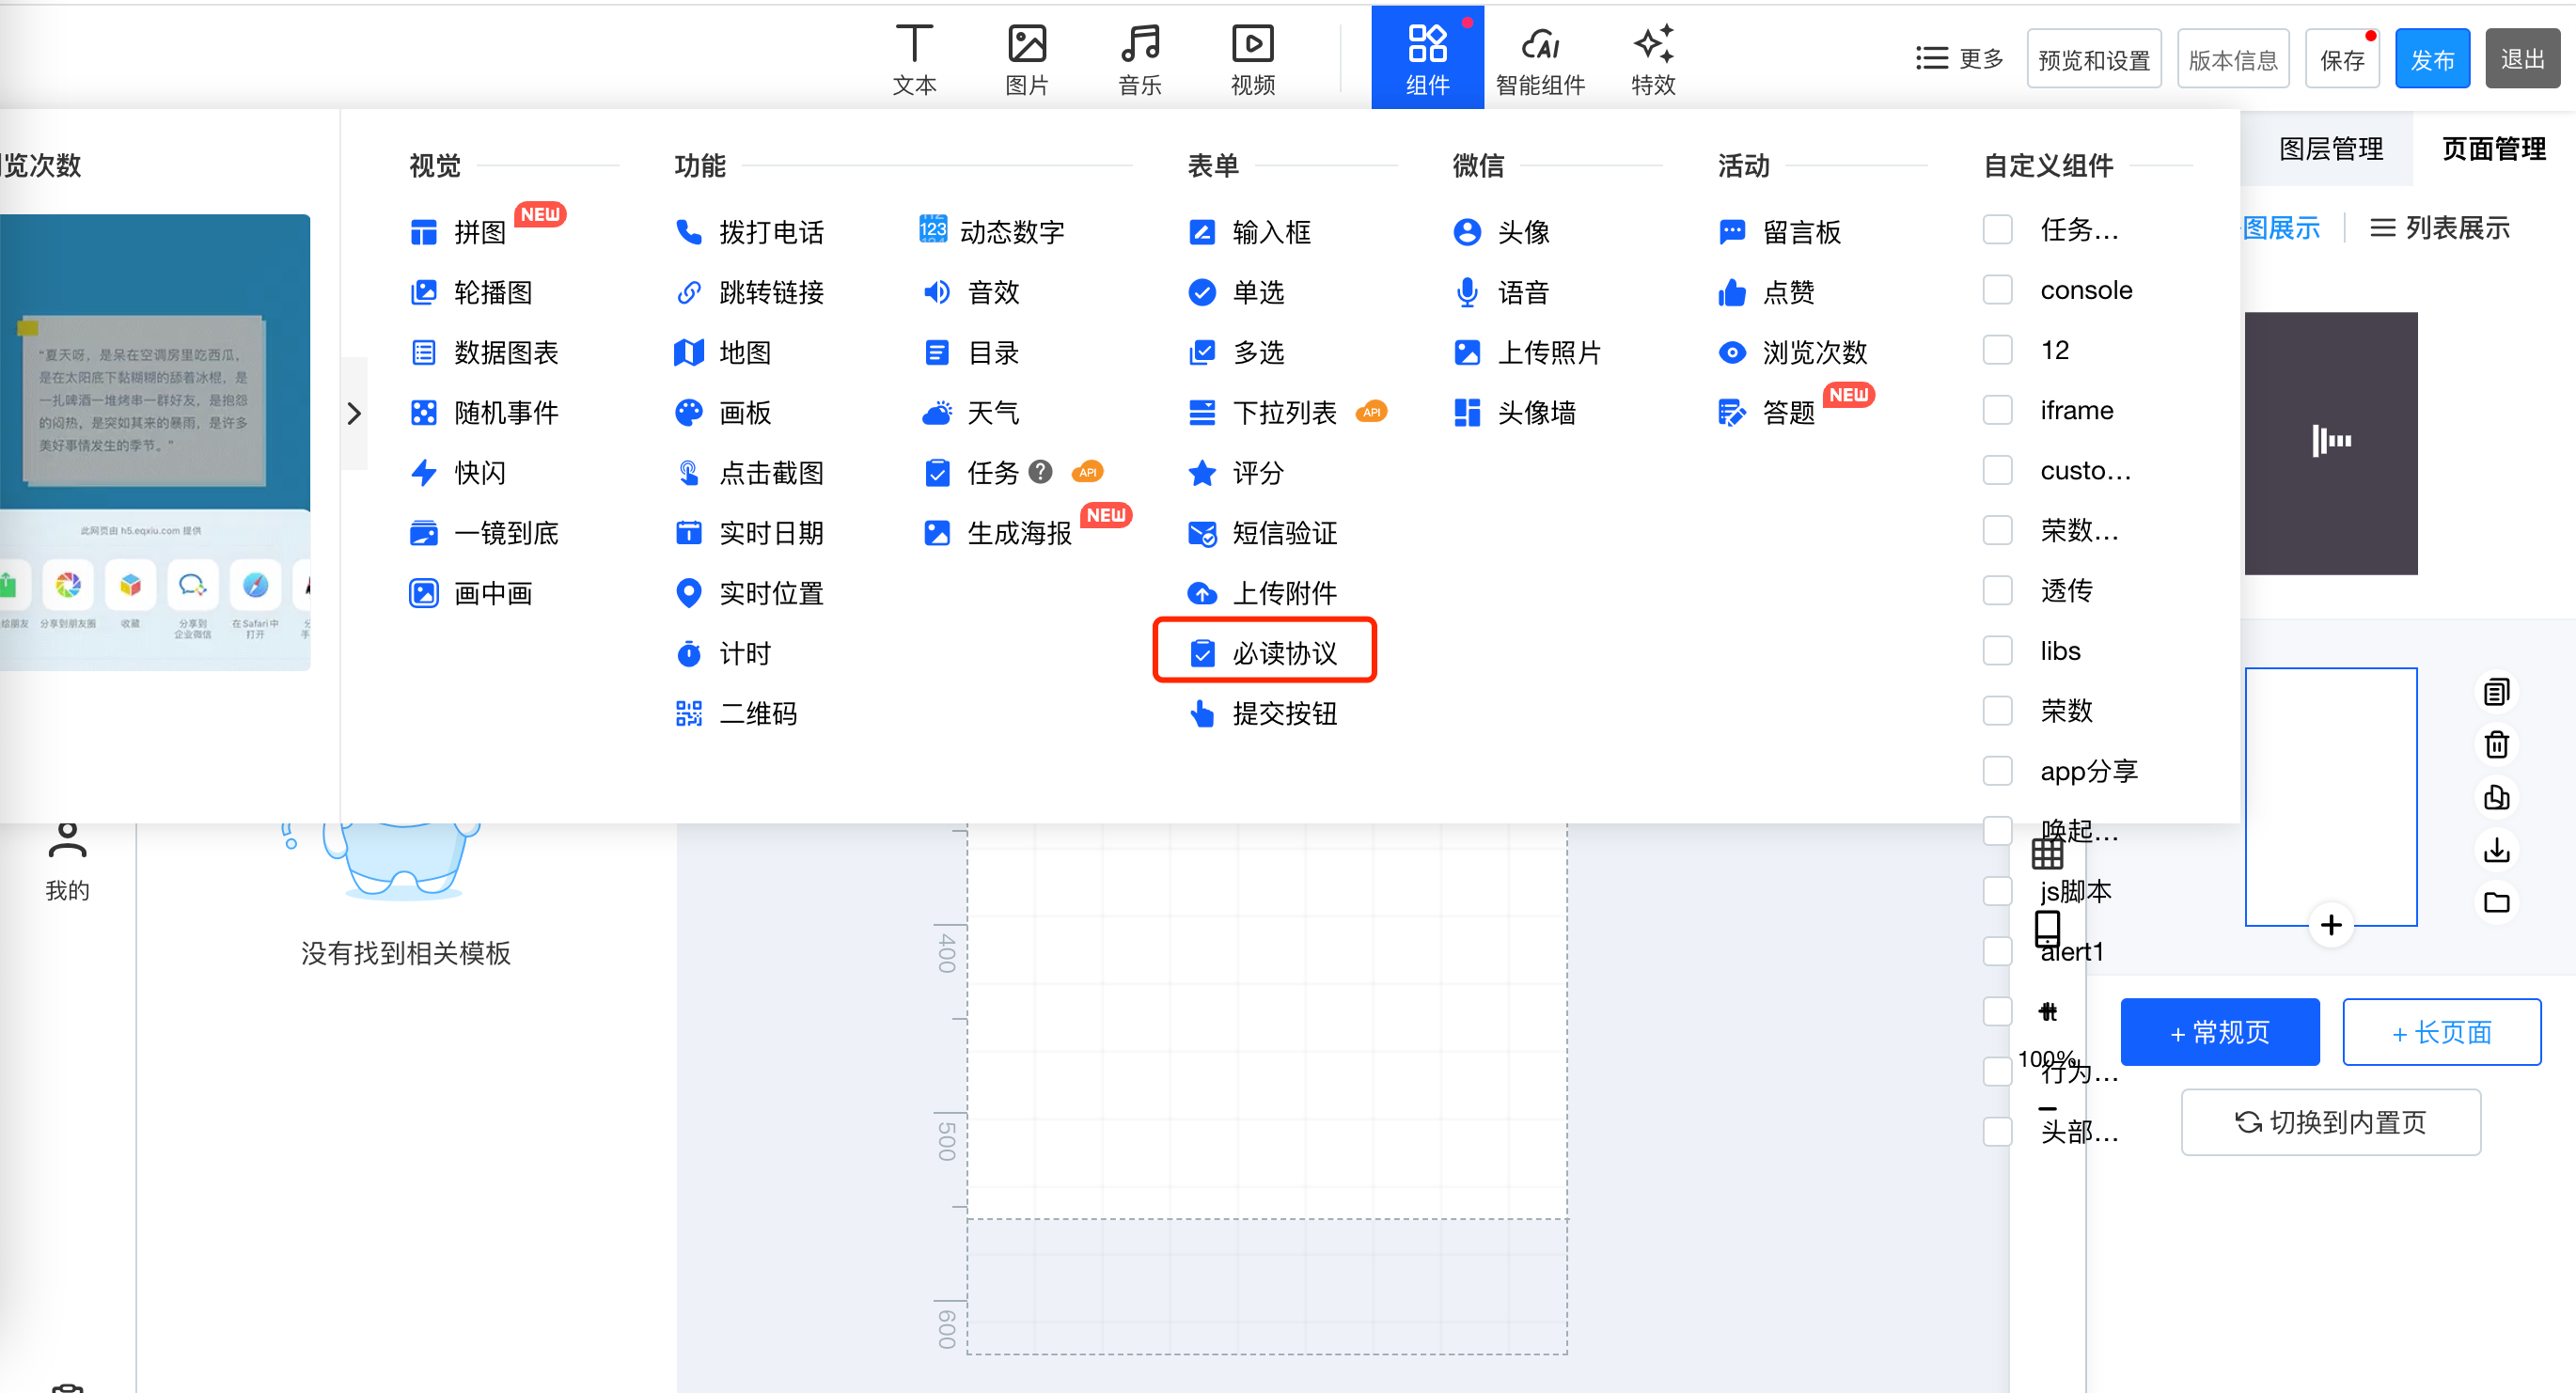This screenshot has width=2576, height=1393.
Task: Open the 图片 image tool
Action: [1027, 60]
